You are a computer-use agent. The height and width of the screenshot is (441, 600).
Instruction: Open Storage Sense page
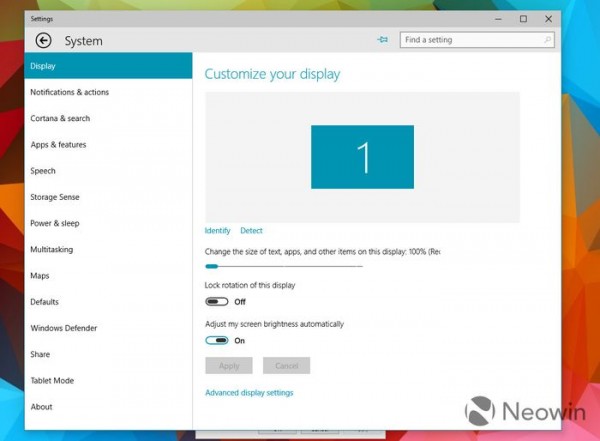(x=55, y=197)
